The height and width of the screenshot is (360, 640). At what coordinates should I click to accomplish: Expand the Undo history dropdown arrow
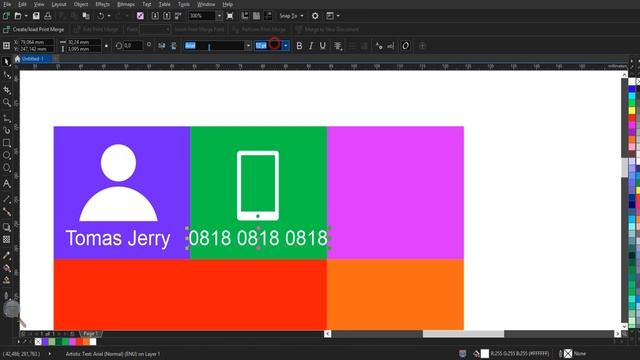click(x=109, y=16)
